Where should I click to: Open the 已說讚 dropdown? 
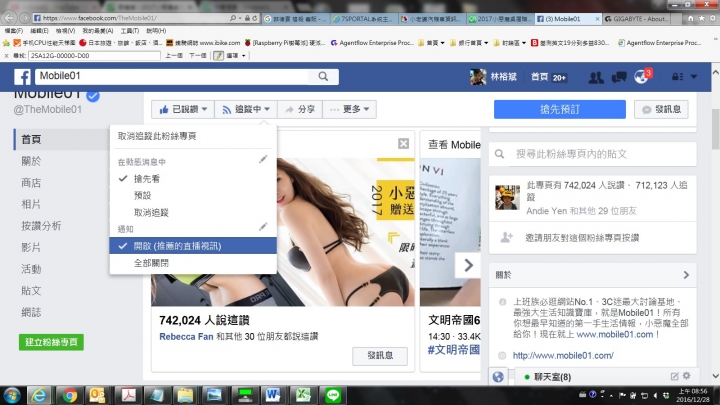(183, 109)
